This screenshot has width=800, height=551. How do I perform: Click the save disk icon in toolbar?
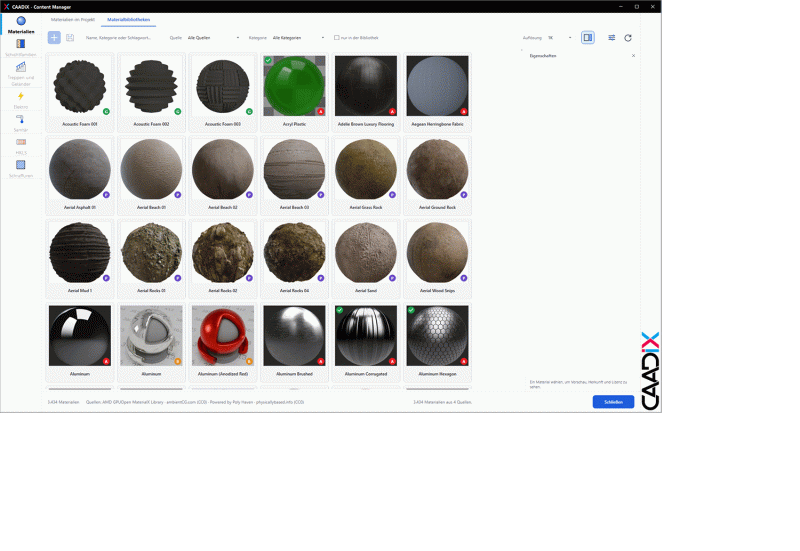click(x=70, y=37)
